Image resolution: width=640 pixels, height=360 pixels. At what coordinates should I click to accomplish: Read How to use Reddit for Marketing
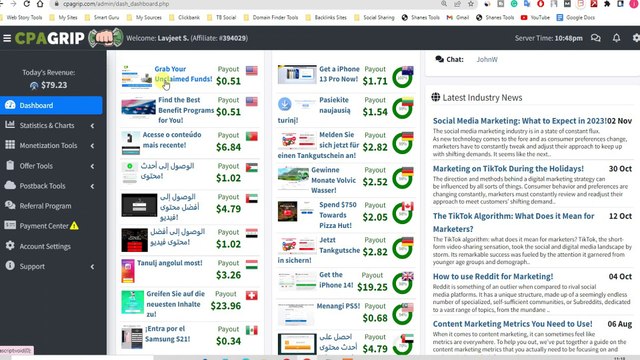click(493, 276)
